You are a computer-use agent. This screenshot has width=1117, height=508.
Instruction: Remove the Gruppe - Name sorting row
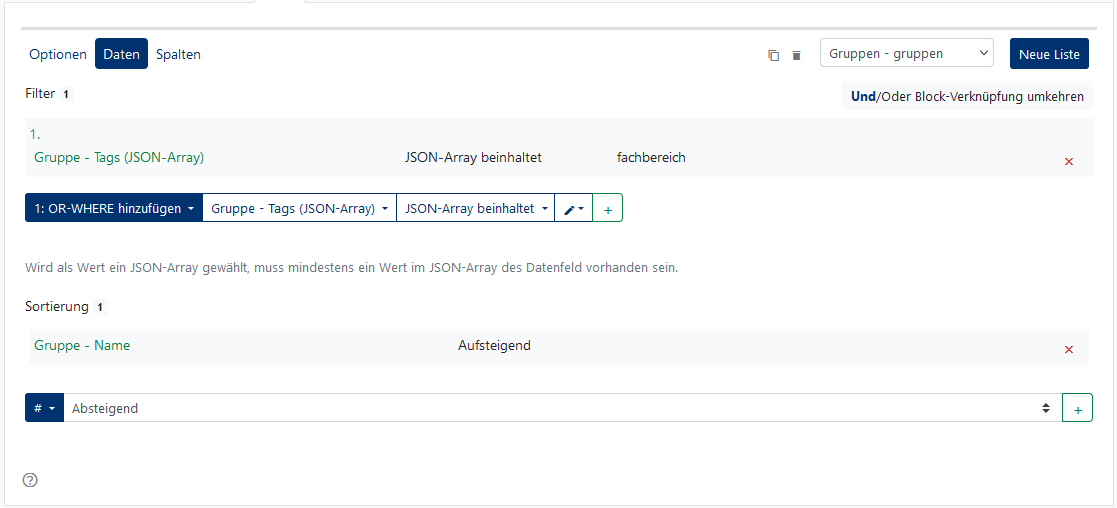click(x=1069, y=349)
